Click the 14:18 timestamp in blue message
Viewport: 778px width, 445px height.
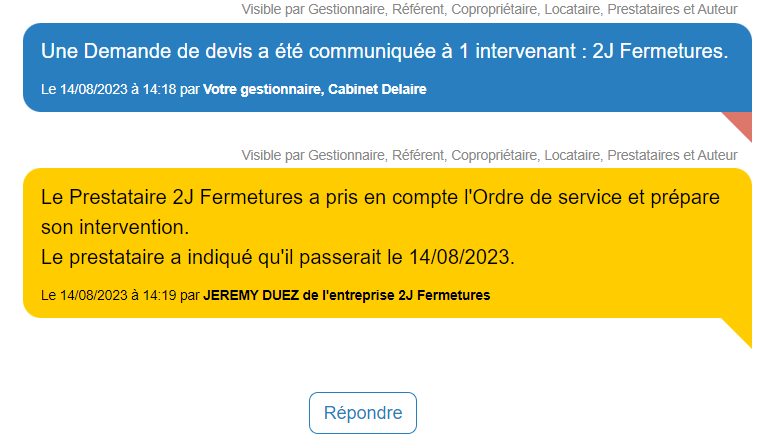(x=159, y=89)
